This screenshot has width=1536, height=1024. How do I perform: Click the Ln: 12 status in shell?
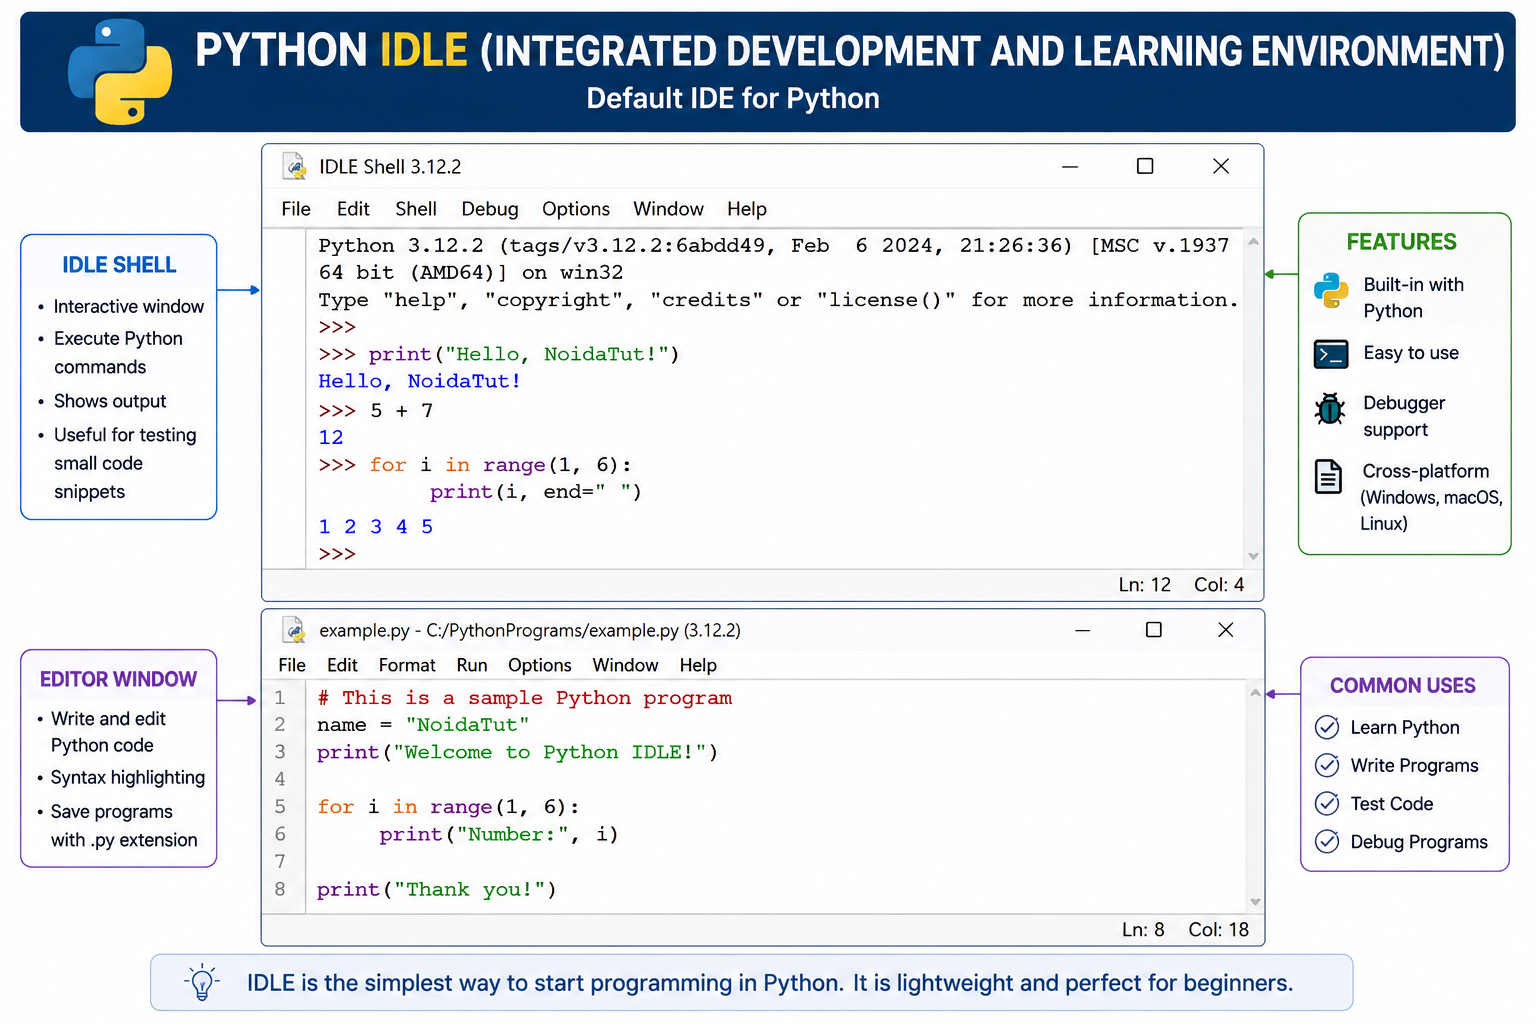[x=1145, y=585]
